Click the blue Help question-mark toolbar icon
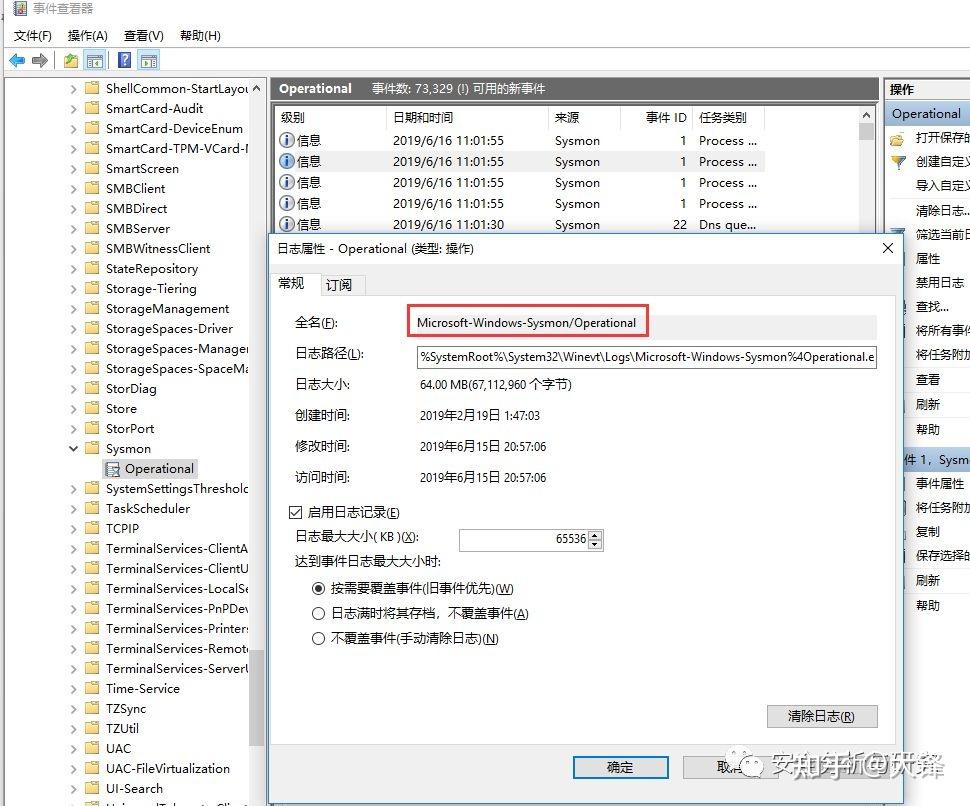970x806 pixels. (x=124, y=60)
